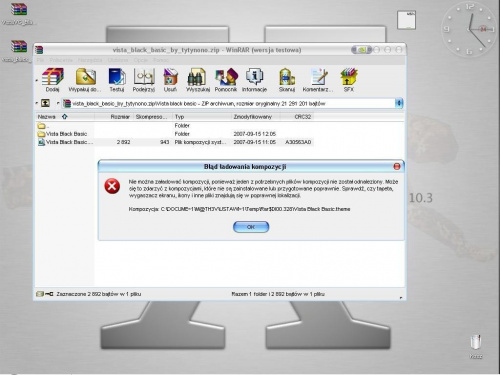
Task: Click the Wypakuj do extract icon
Action: [x=85, y=80]
